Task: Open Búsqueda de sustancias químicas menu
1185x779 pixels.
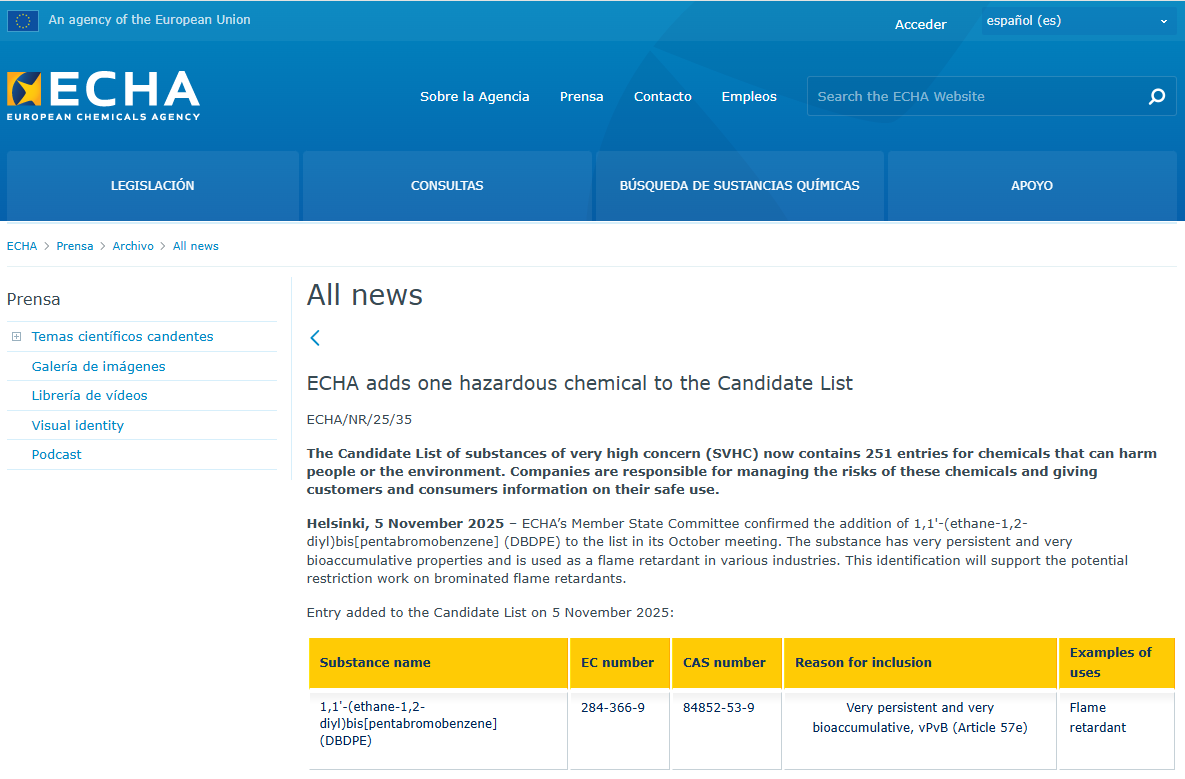Action: coord(739,185)
